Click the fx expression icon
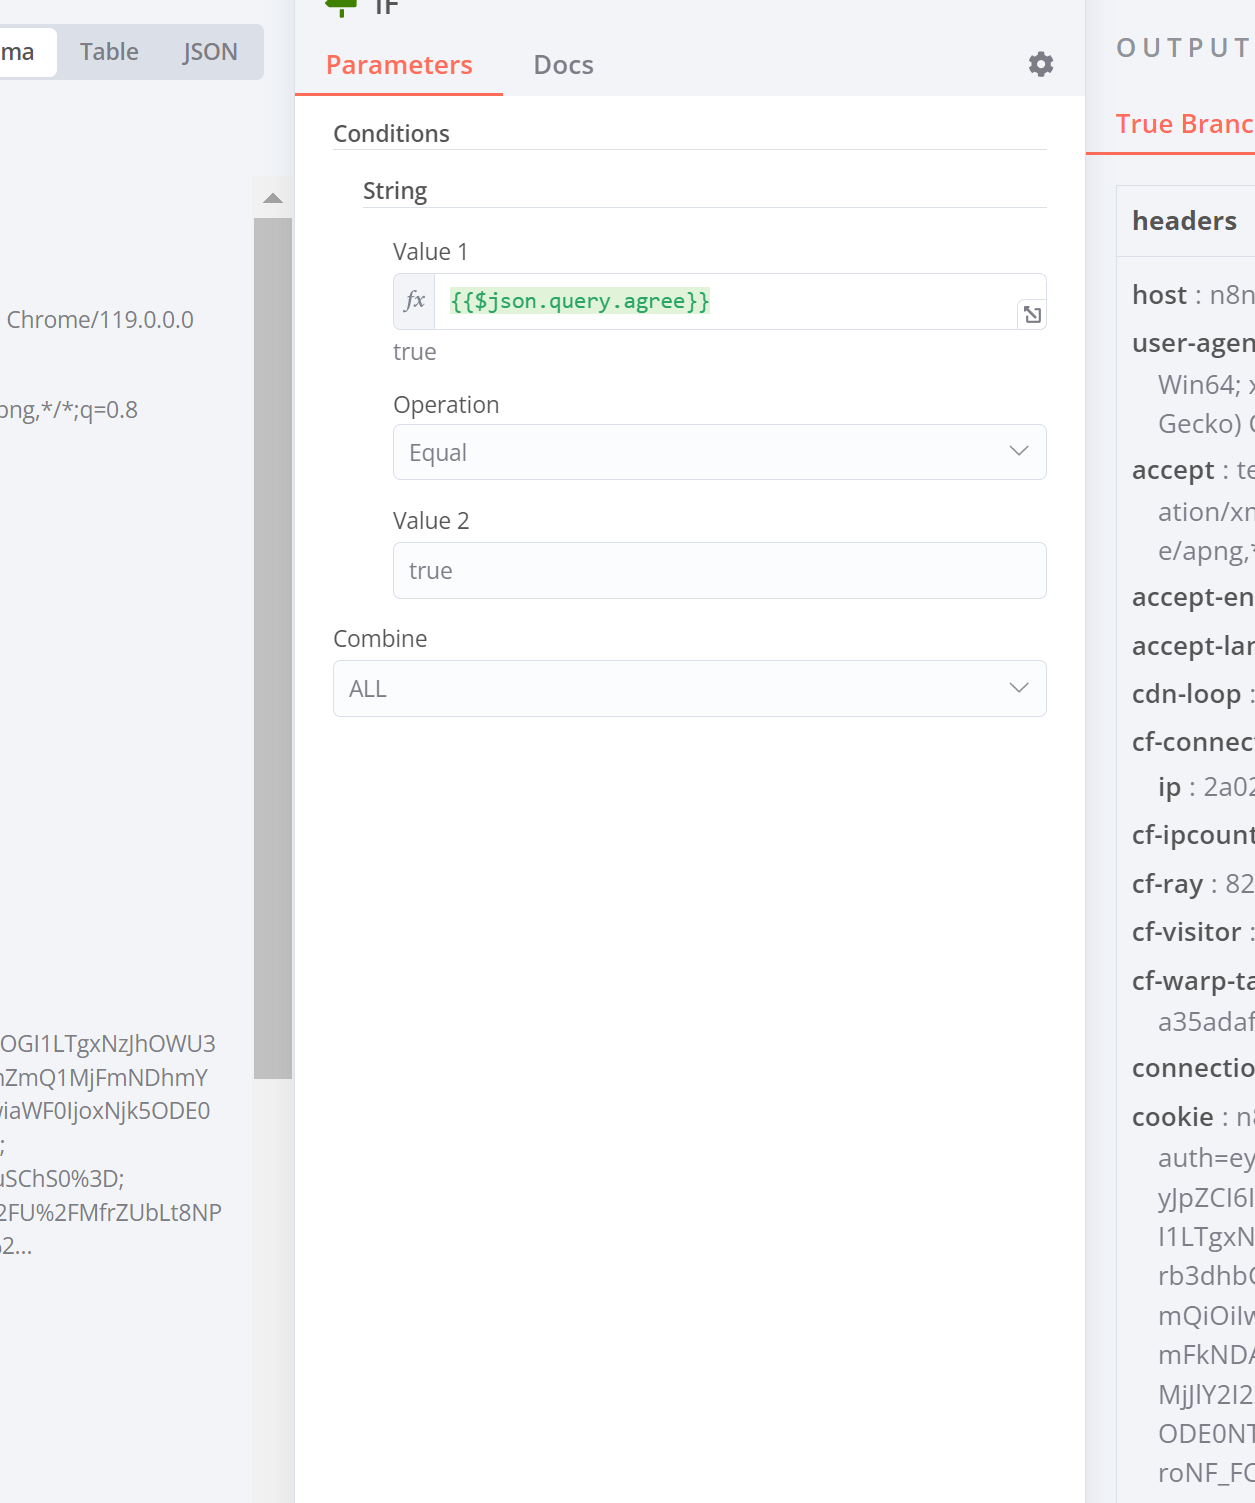 tap(414, 301)
